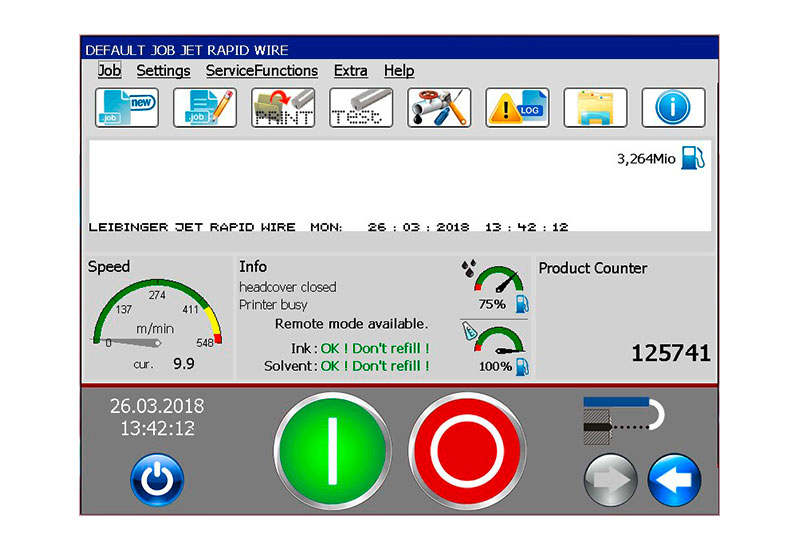Screen dimensions: 800x550
Task: Open the Extra menu
Action: (351, 70)
